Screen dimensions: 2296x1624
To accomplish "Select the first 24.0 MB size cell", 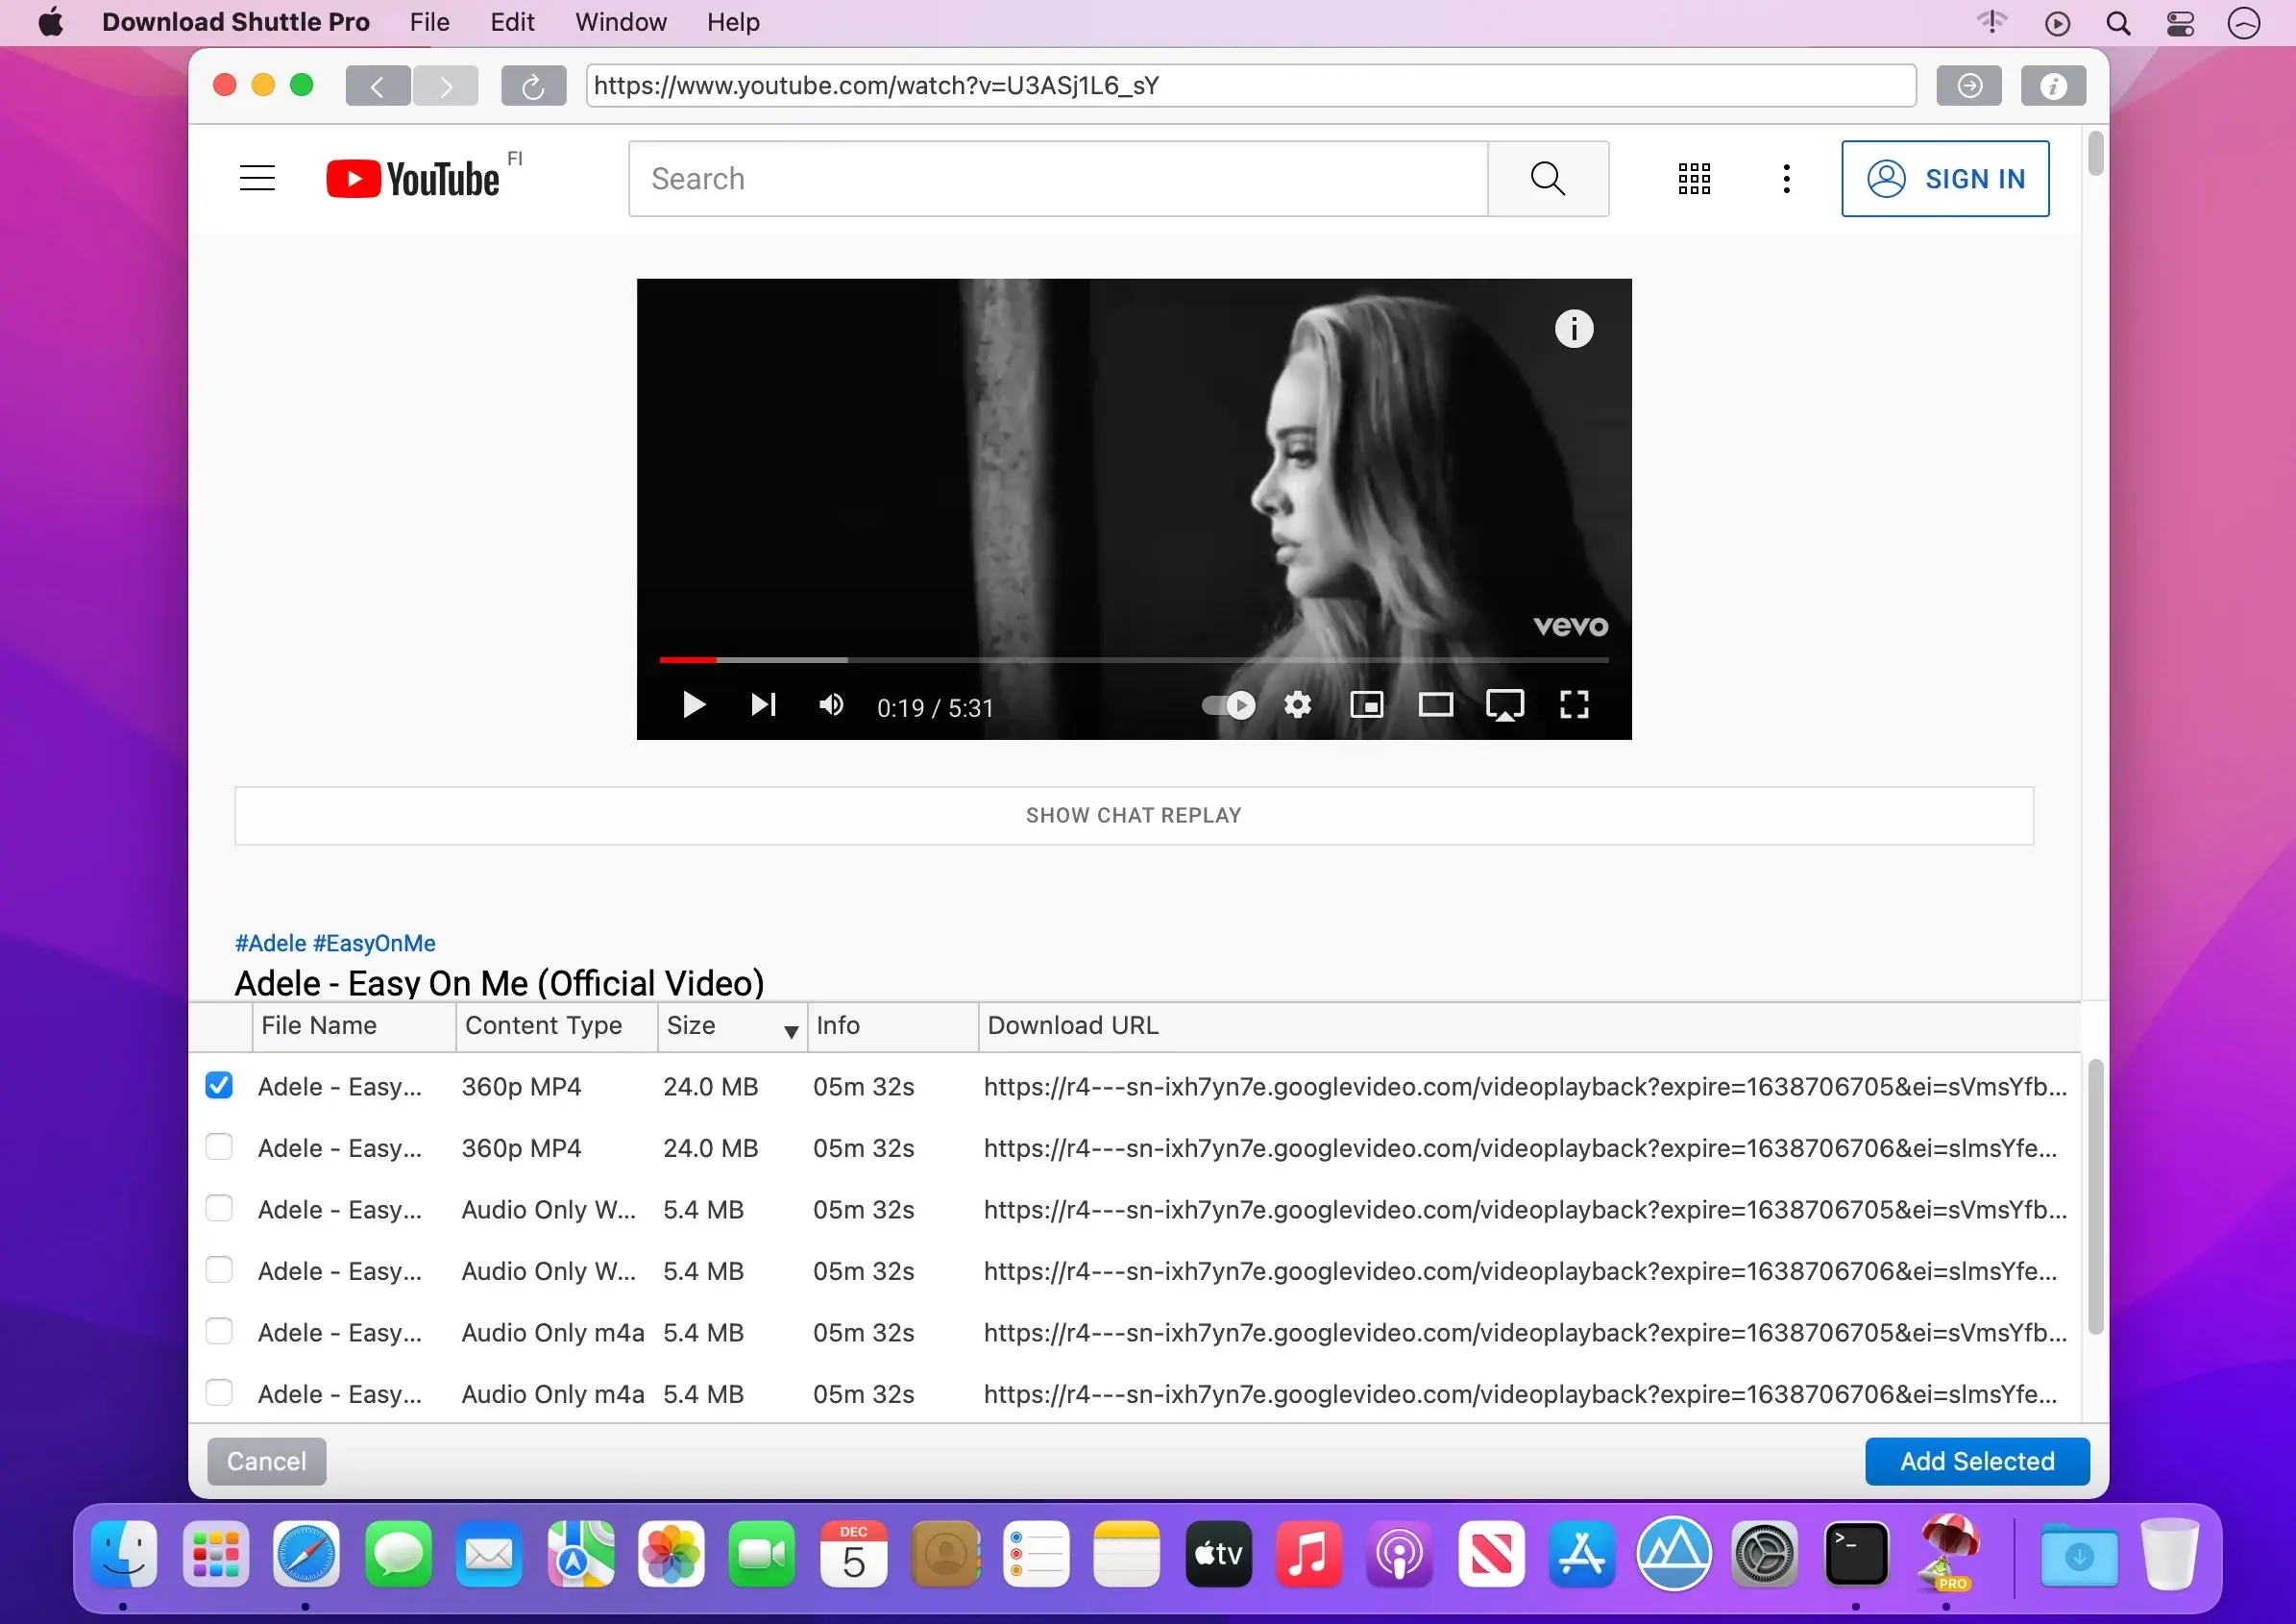I will coord(711,1087).
